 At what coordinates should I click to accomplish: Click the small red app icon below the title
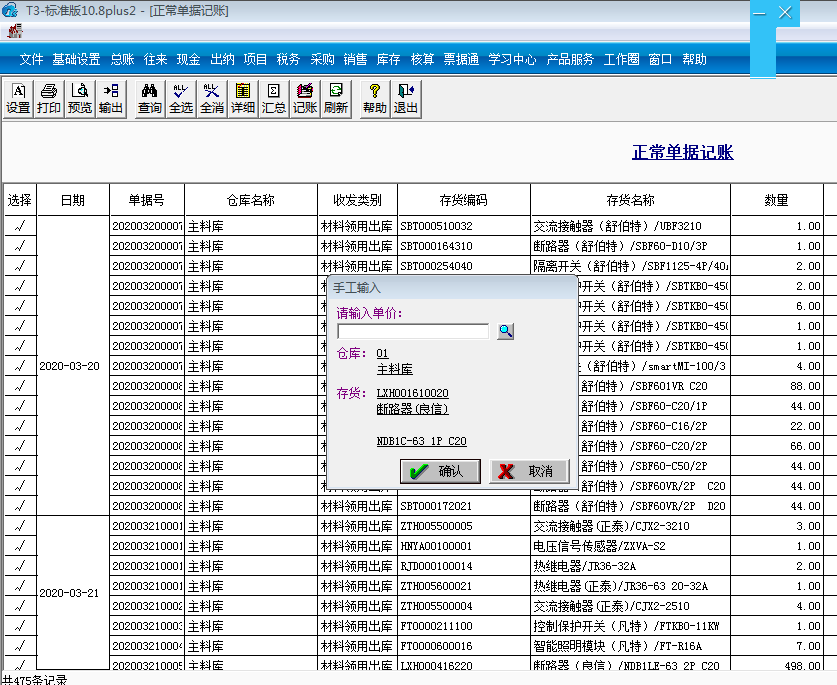tap(14, 31)
